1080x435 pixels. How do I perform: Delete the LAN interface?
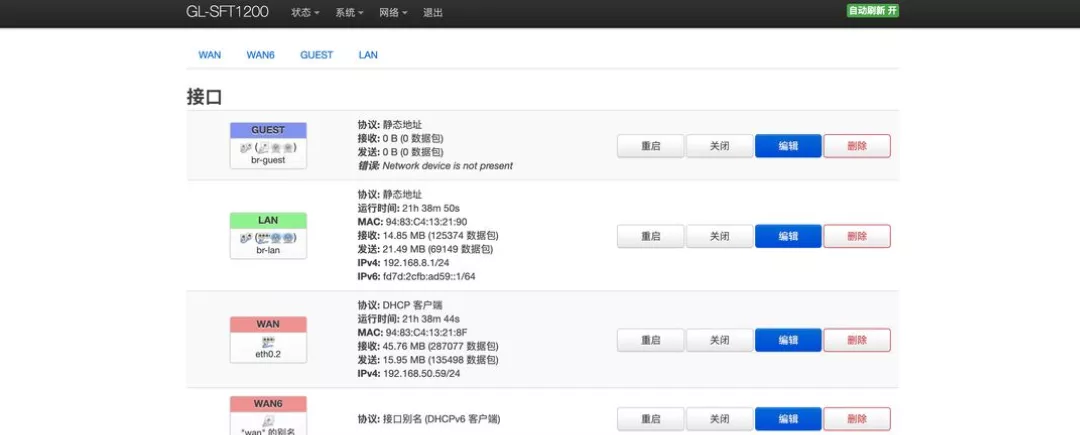click(857, 236)
